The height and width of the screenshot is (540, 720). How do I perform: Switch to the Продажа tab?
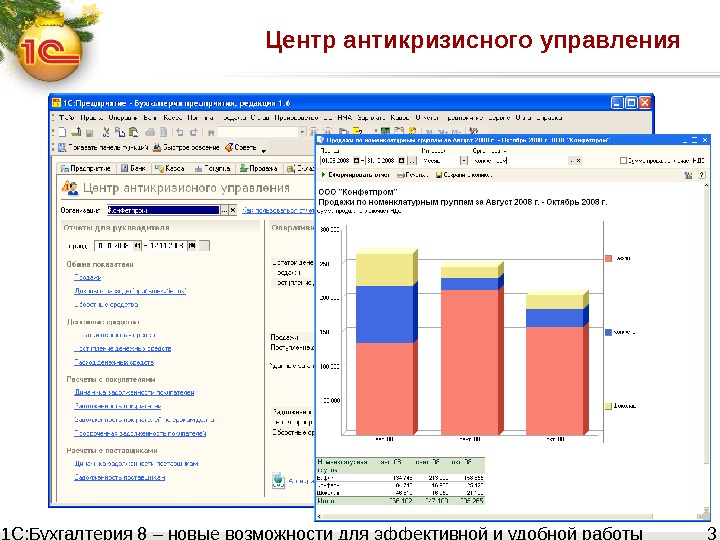[259, 169]
